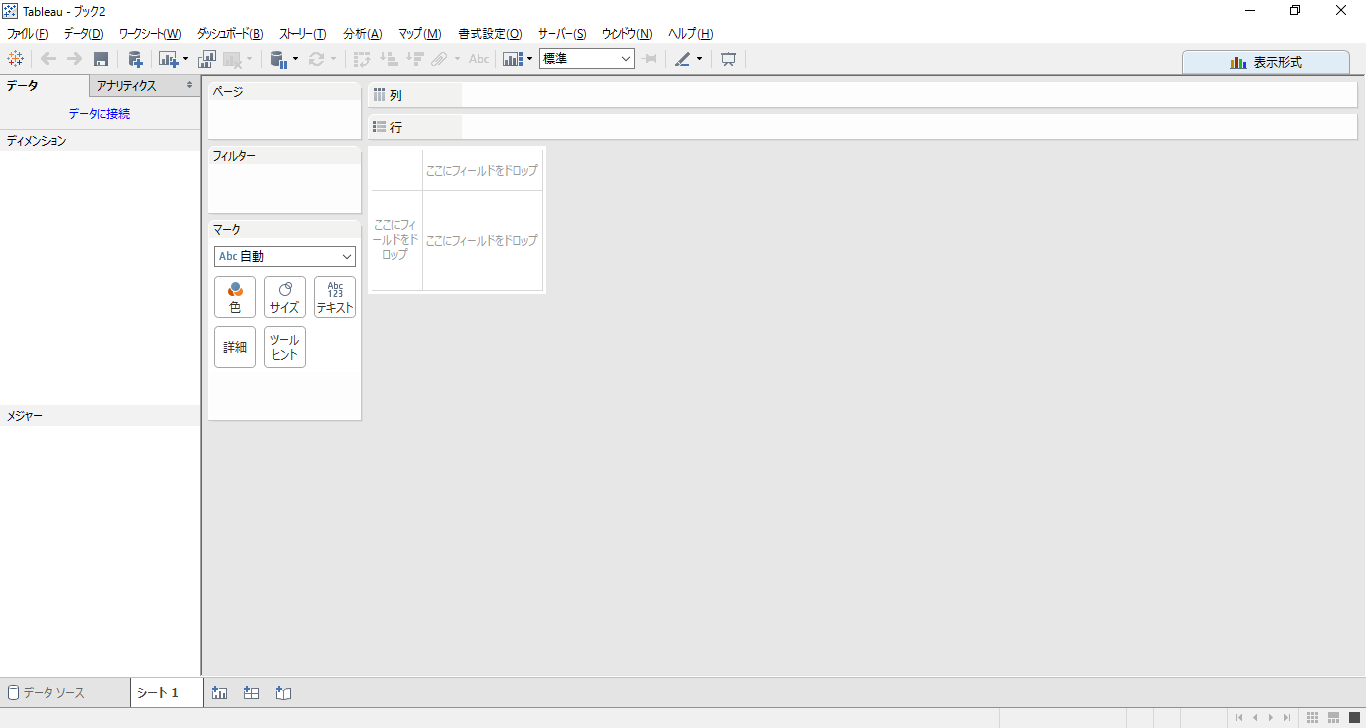The height and width of the screenshot is (728, 1366).
Task: Duplicate the sheet using the toolbar icon
Action: click(207, 59)
